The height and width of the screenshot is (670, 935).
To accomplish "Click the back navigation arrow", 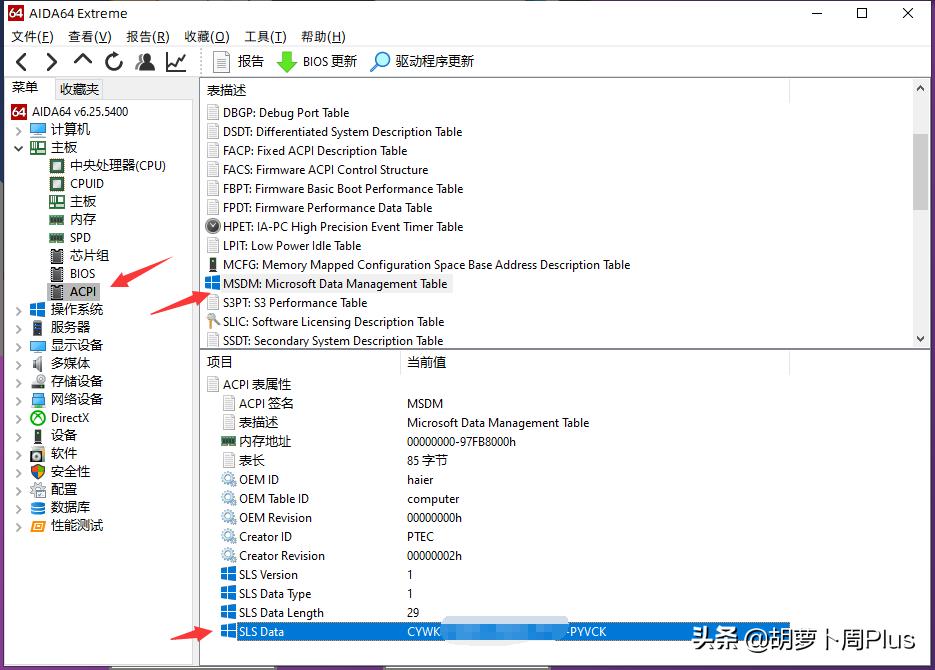I will tap(20, 61).
